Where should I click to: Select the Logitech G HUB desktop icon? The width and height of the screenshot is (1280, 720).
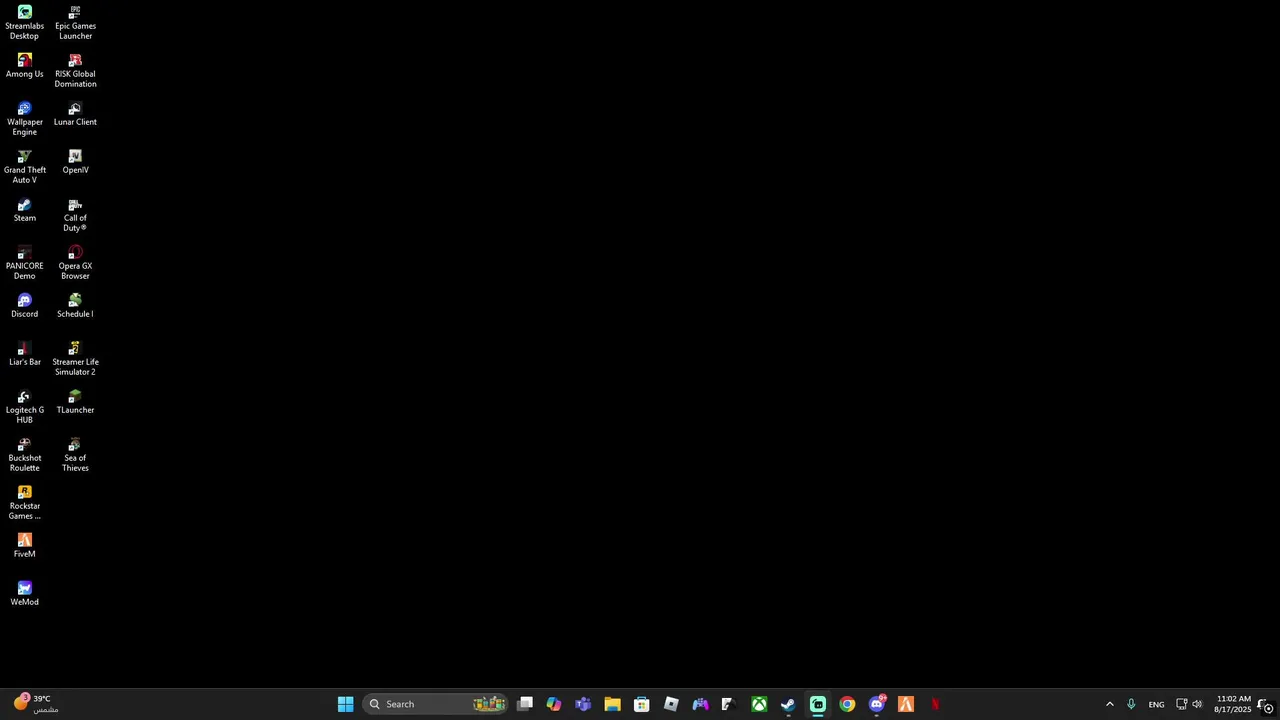click(24, 407)
